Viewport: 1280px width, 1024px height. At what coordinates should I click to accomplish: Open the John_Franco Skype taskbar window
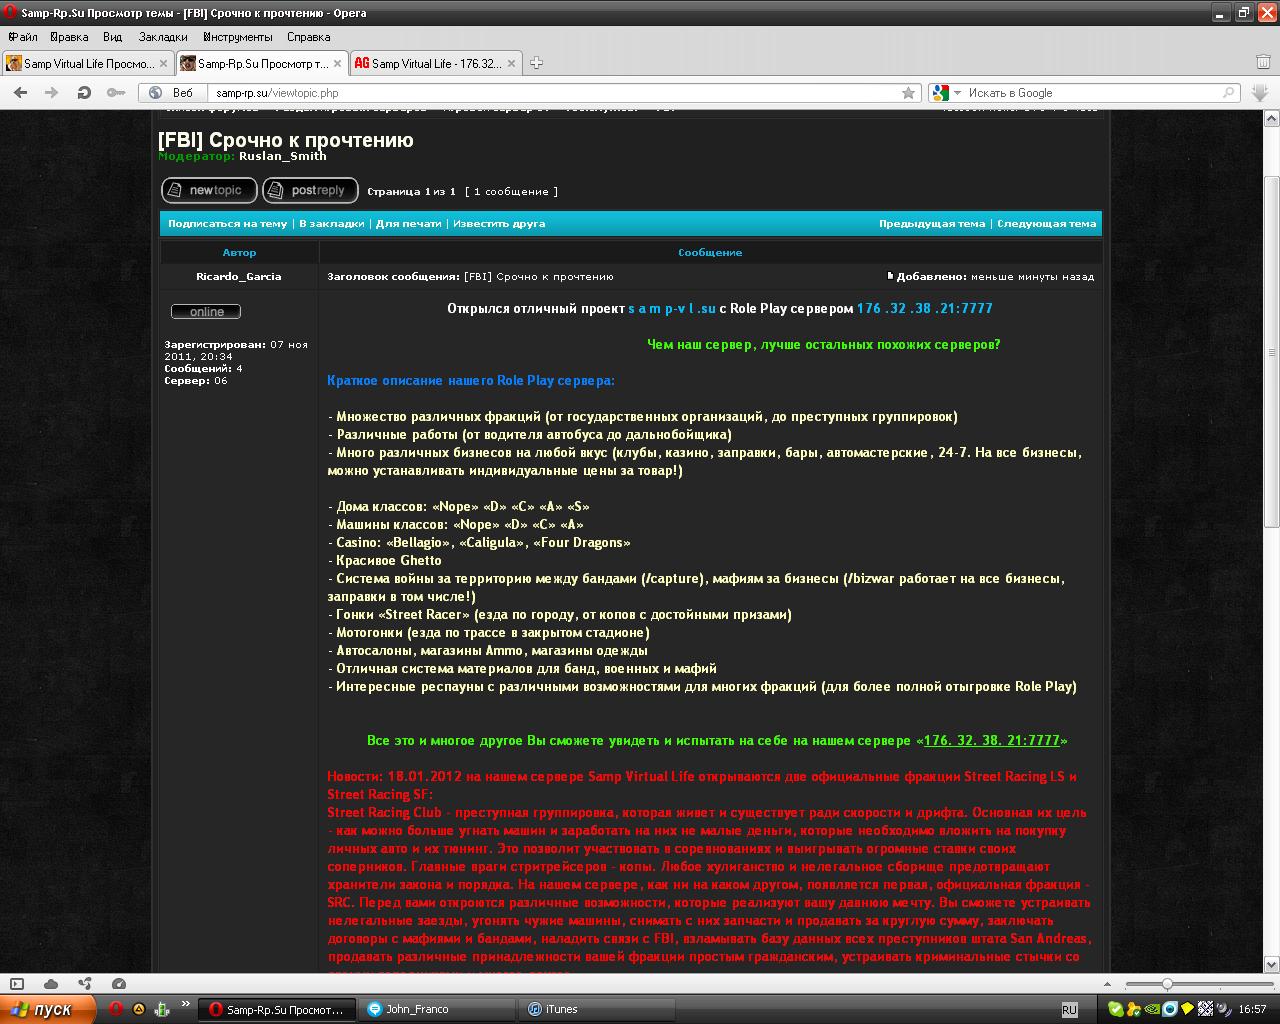point(437,1010)
